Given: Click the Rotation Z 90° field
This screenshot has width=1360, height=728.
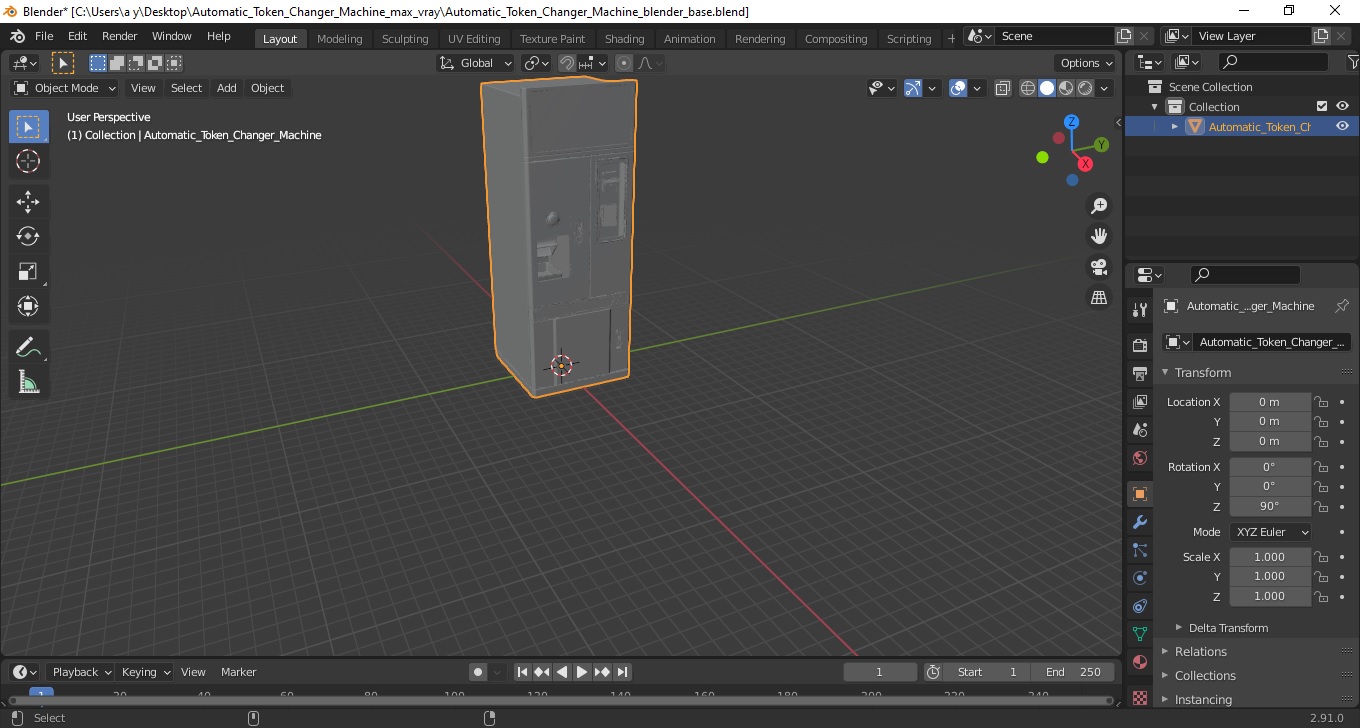Looking at the screenshot, I should pyautogui.click(x=1269, y=506).
